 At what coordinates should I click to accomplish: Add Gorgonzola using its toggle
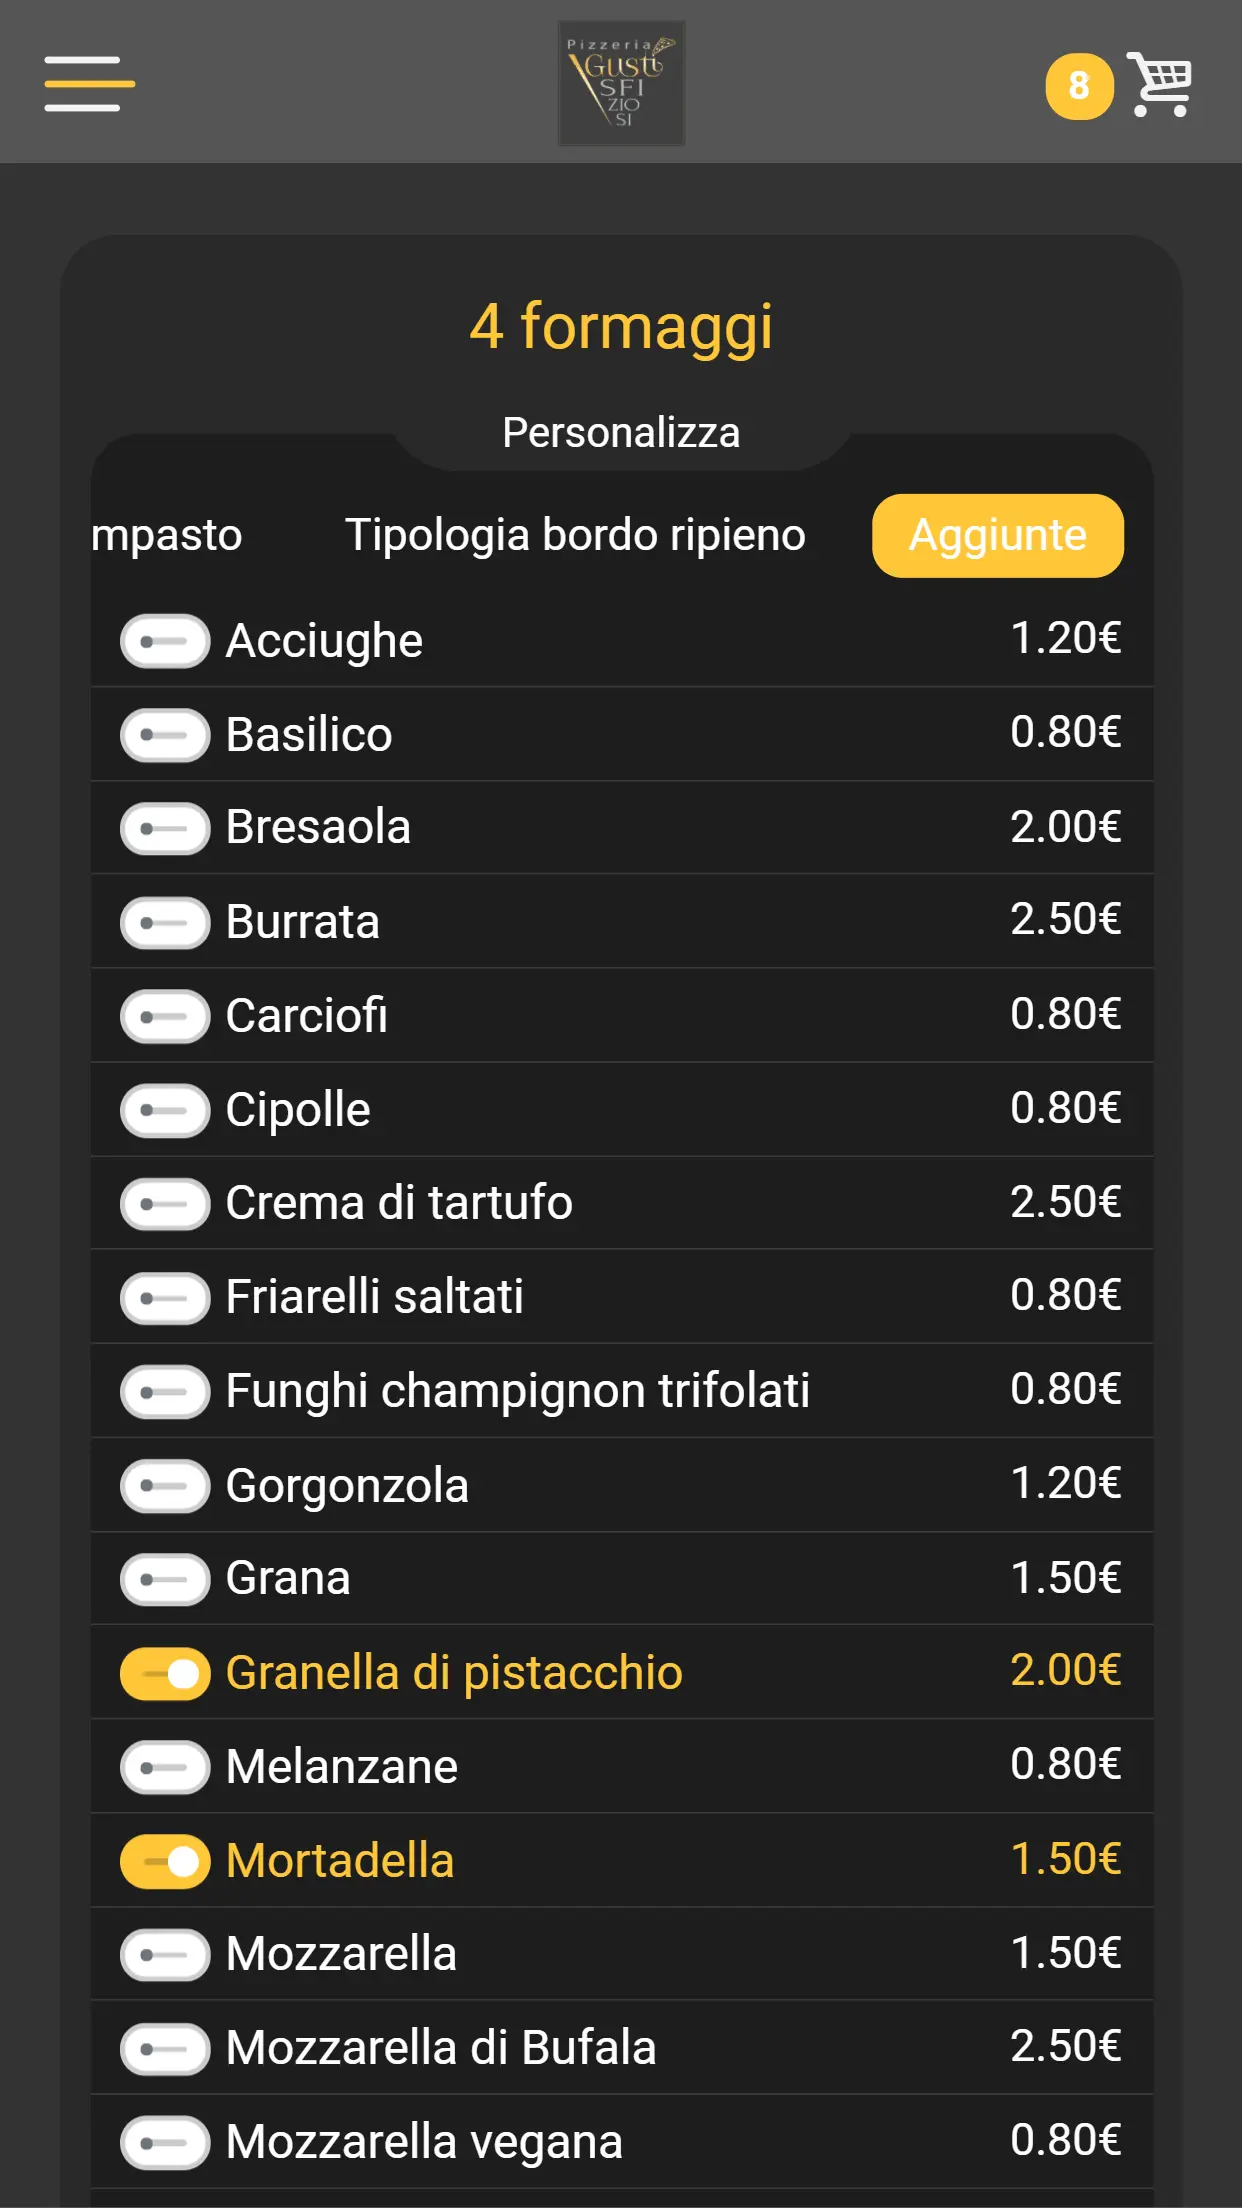tap(165, 1486)
